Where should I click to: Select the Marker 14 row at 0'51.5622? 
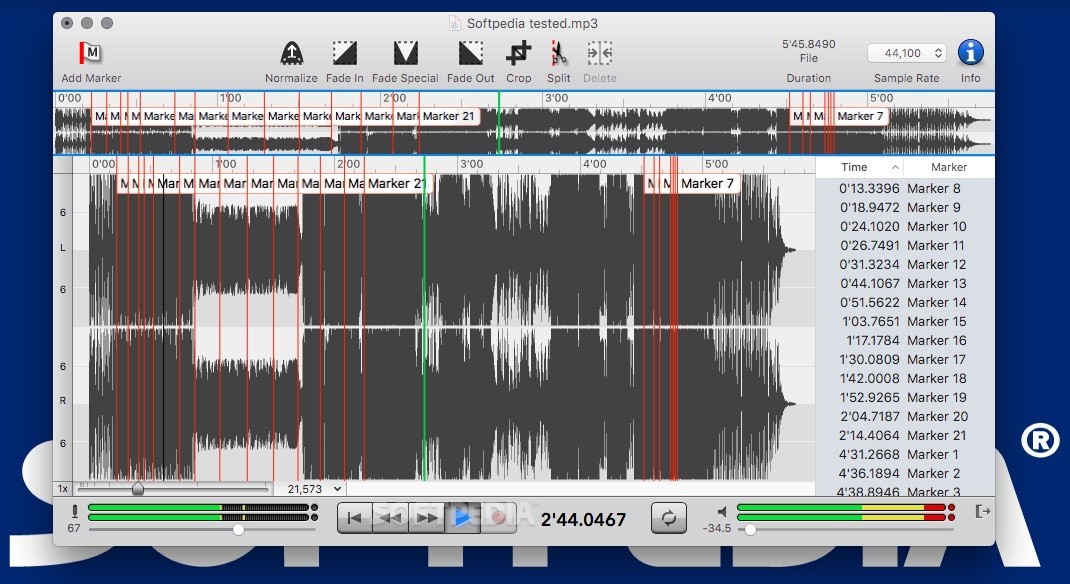pyautogui.click(x=905, y=302)
